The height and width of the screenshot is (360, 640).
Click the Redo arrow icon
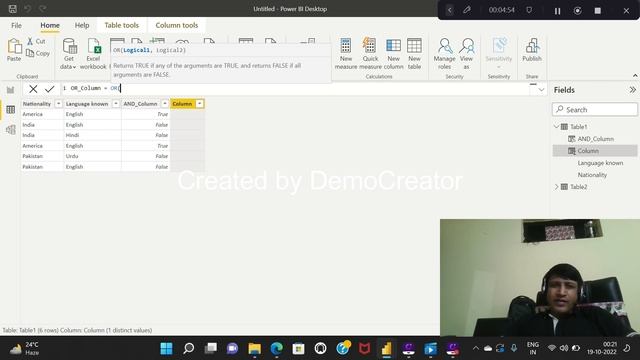[42, 9]
